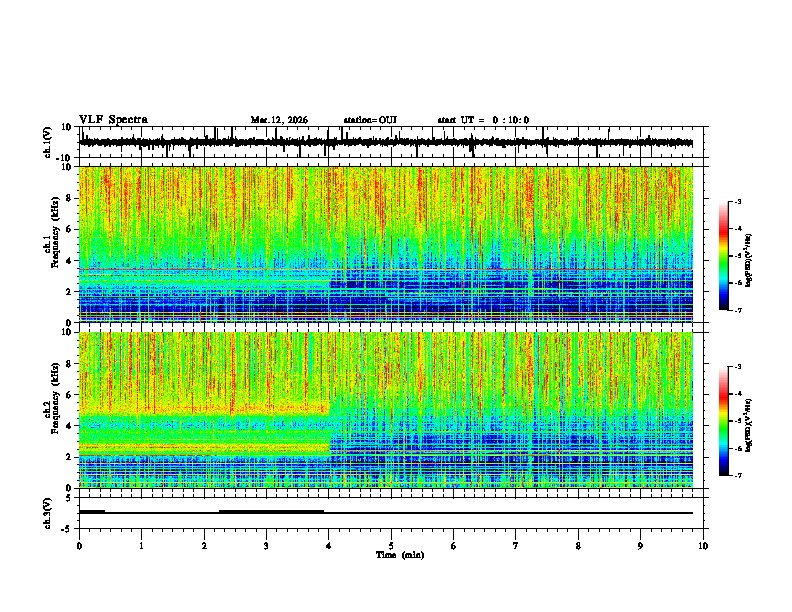The image size is (792, 612).
Task: Click the ch.2 "Frequency (kHz)" axis label
Action: coord(55,398)
